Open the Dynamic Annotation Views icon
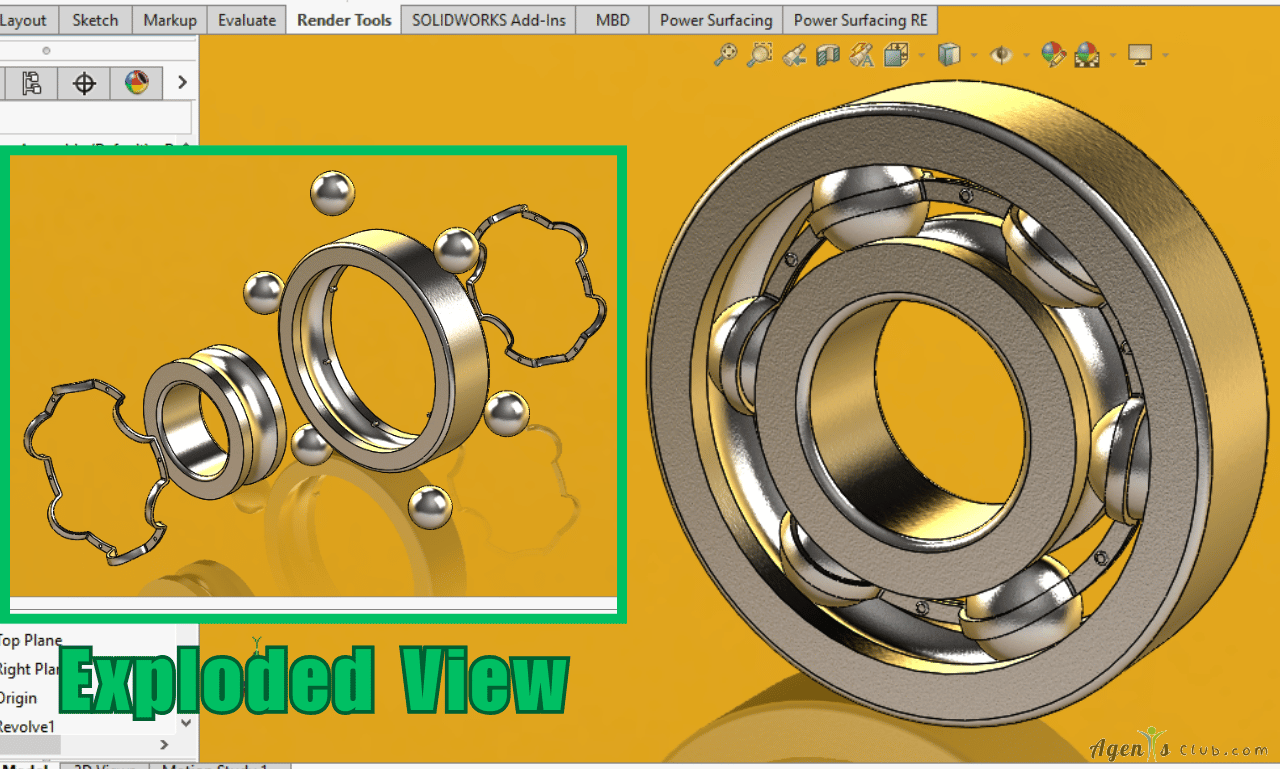Image resolution: width=1280 pixels, height=769 pixels. pyautogui.click(x=861, y=55)
